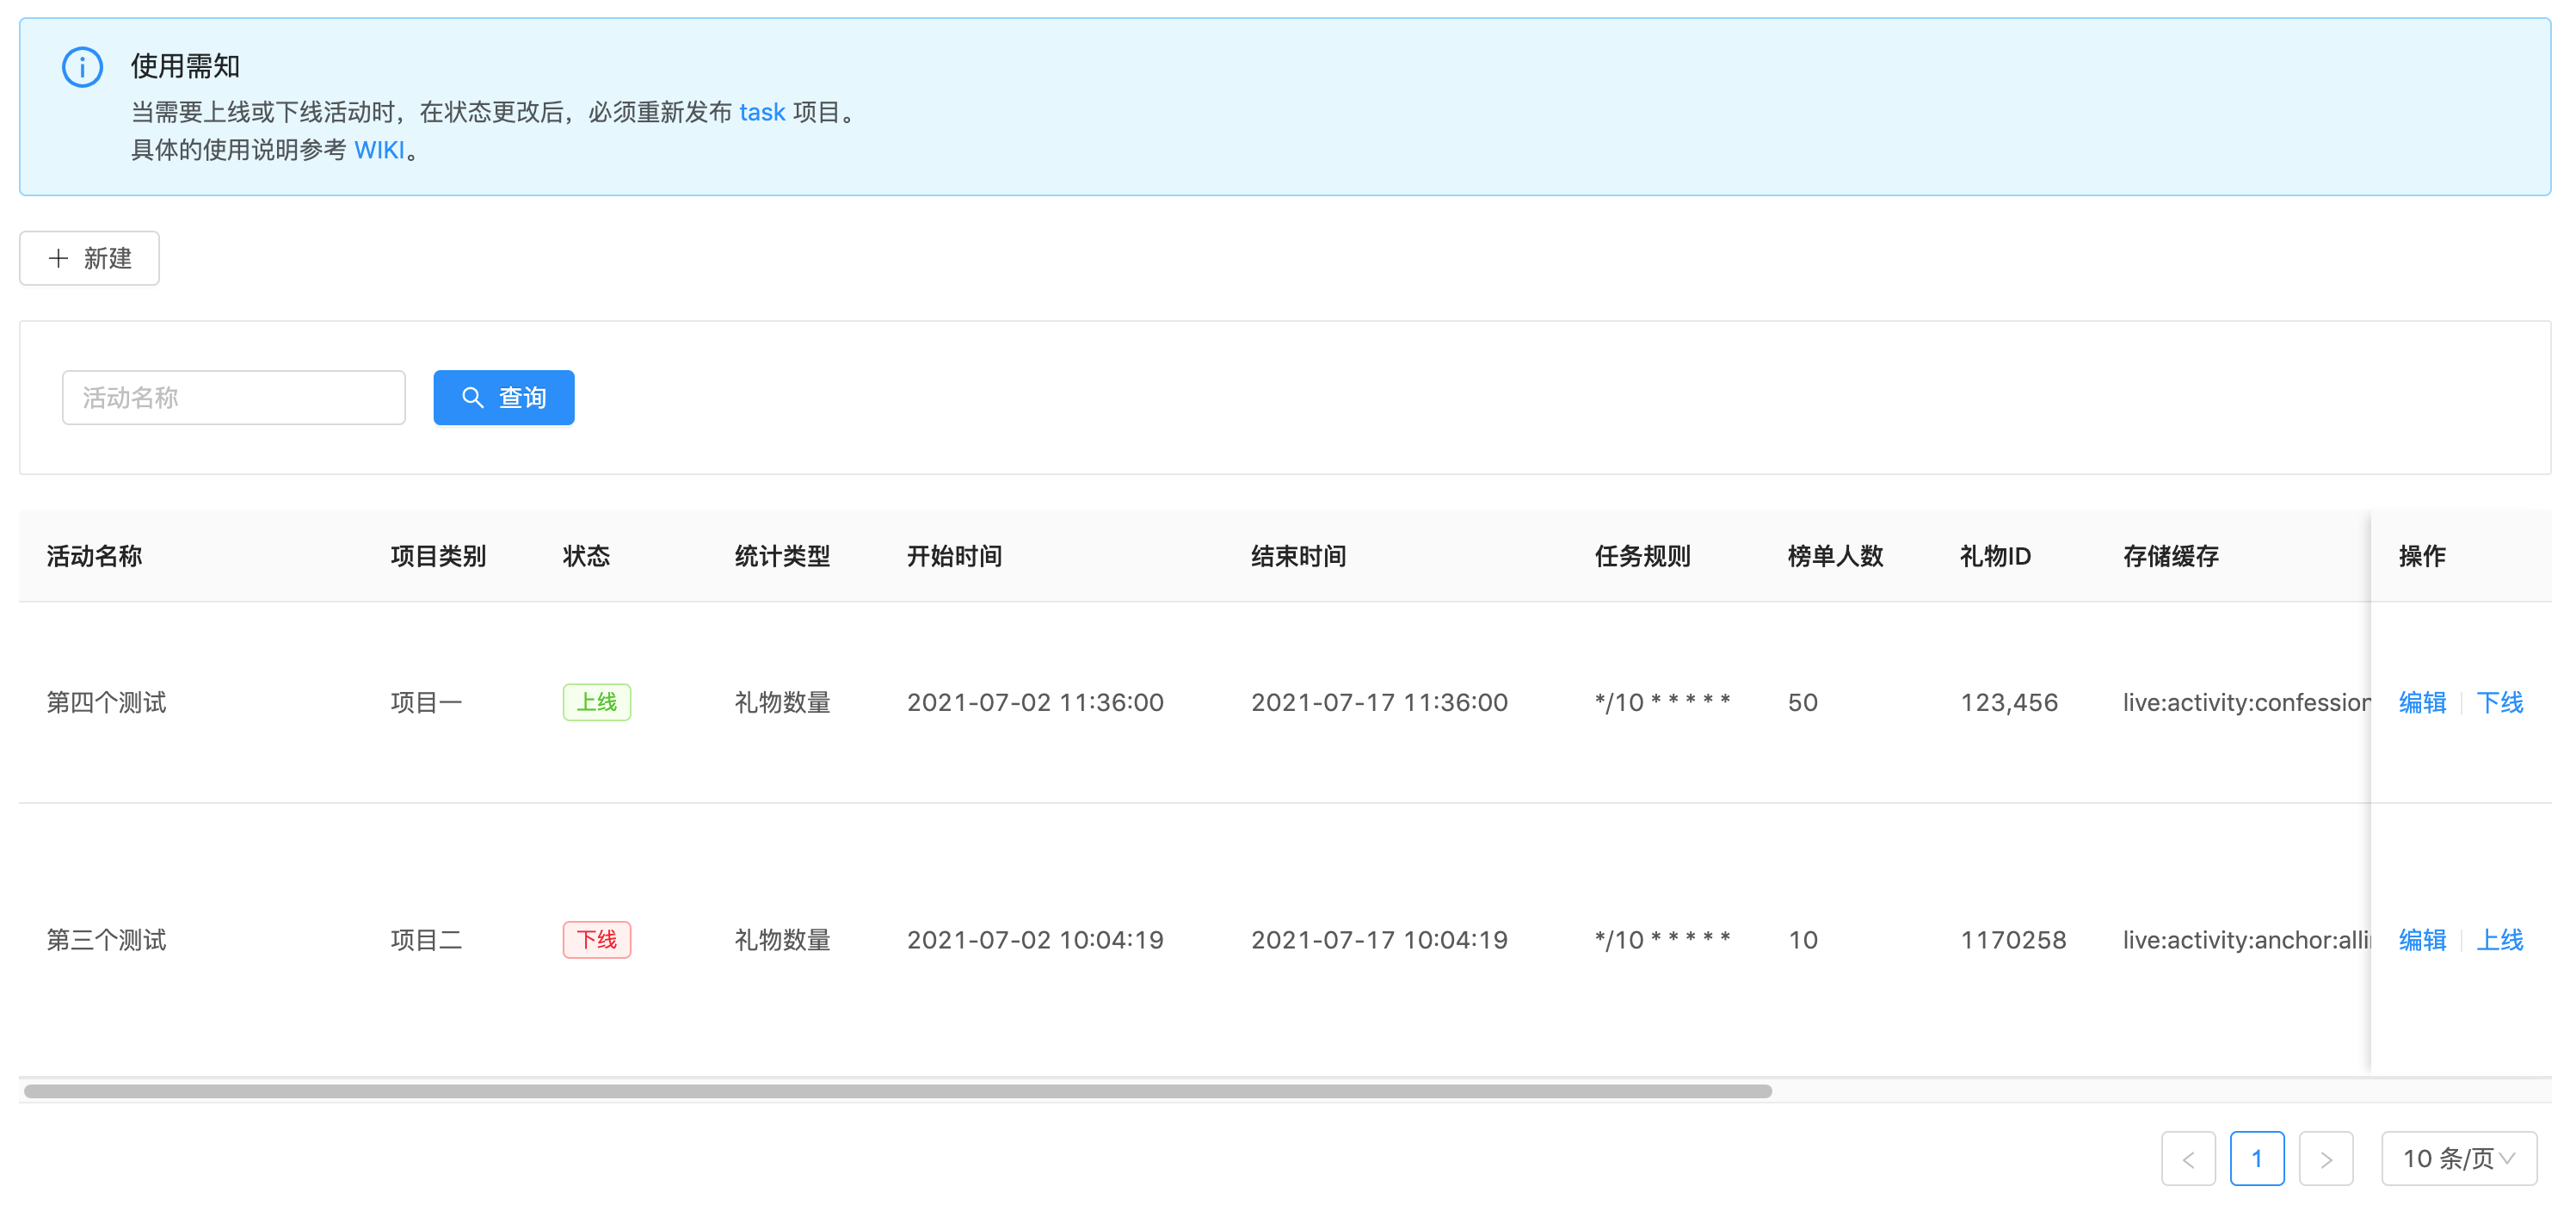Click the 活动名称 column header
The width and height of the screenshot is (2576, 1205).
pyautogui.click(x=95, y=556)
